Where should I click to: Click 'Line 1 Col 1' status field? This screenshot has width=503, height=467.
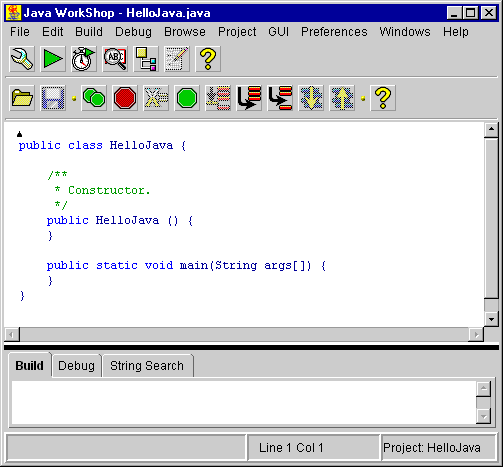tap(314, 448)
